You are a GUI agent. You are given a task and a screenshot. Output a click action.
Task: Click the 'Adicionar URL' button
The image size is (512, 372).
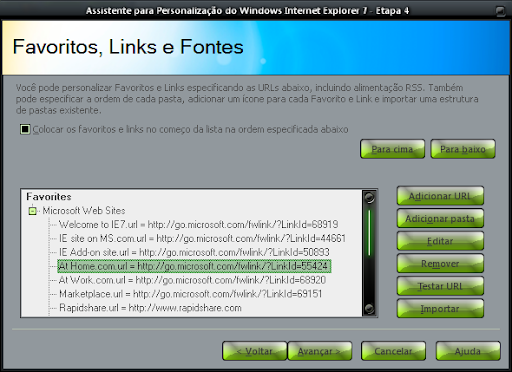pyautogui.click(x=440, y=196)
